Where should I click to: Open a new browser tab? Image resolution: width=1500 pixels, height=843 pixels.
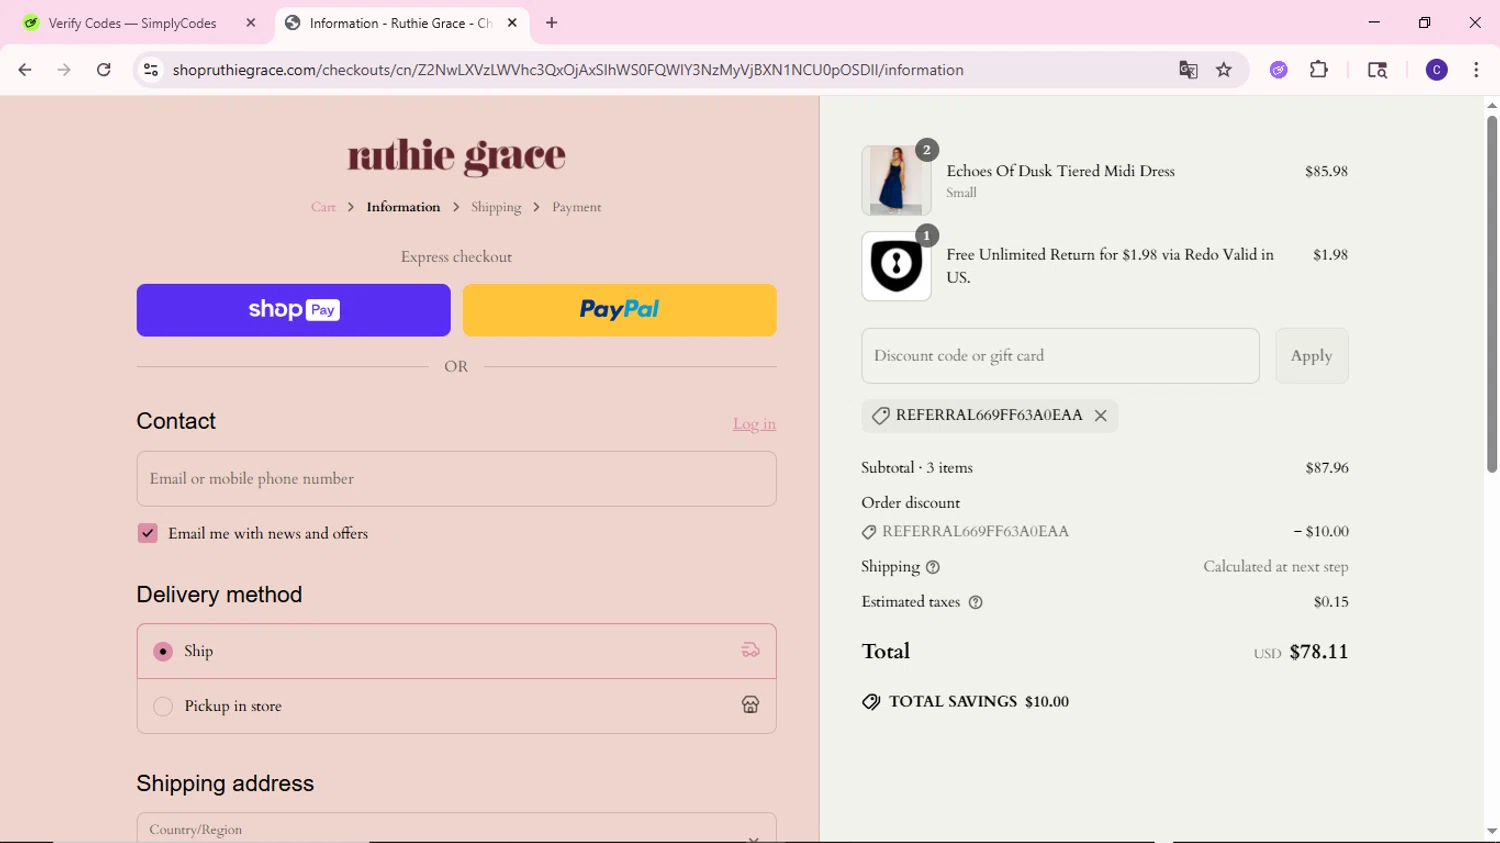pos(552,23)
